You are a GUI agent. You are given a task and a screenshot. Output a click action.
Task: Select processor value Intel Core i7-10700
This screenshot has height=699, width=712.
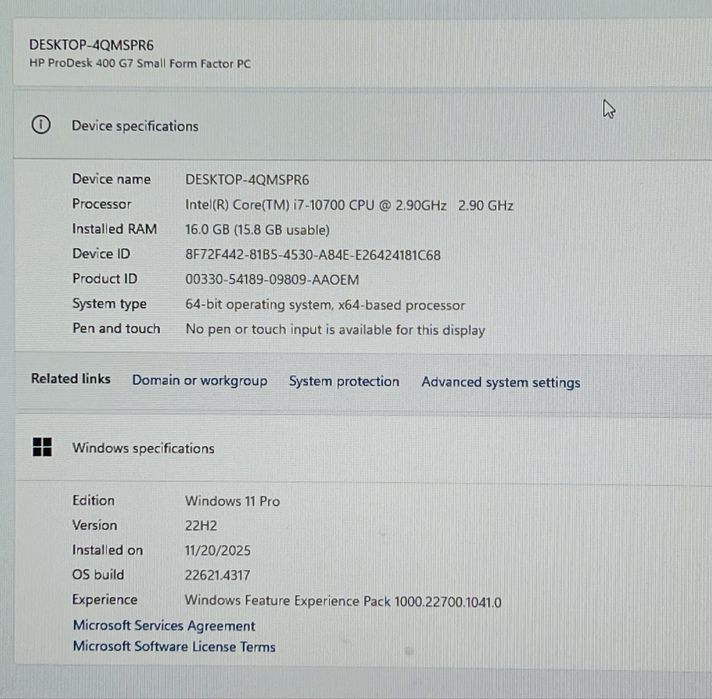click(349, 205)
